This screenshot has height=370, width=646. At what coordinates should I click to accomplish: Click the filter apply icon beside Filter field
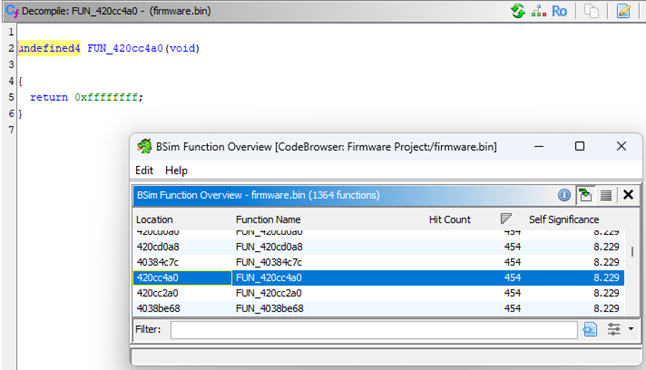(x=590, y=329)
